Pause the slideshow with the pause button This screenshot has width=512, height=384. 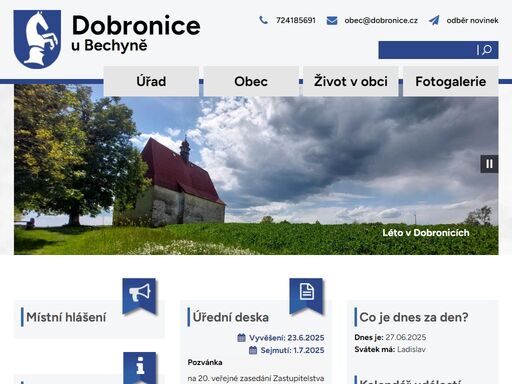pos(489,164)
